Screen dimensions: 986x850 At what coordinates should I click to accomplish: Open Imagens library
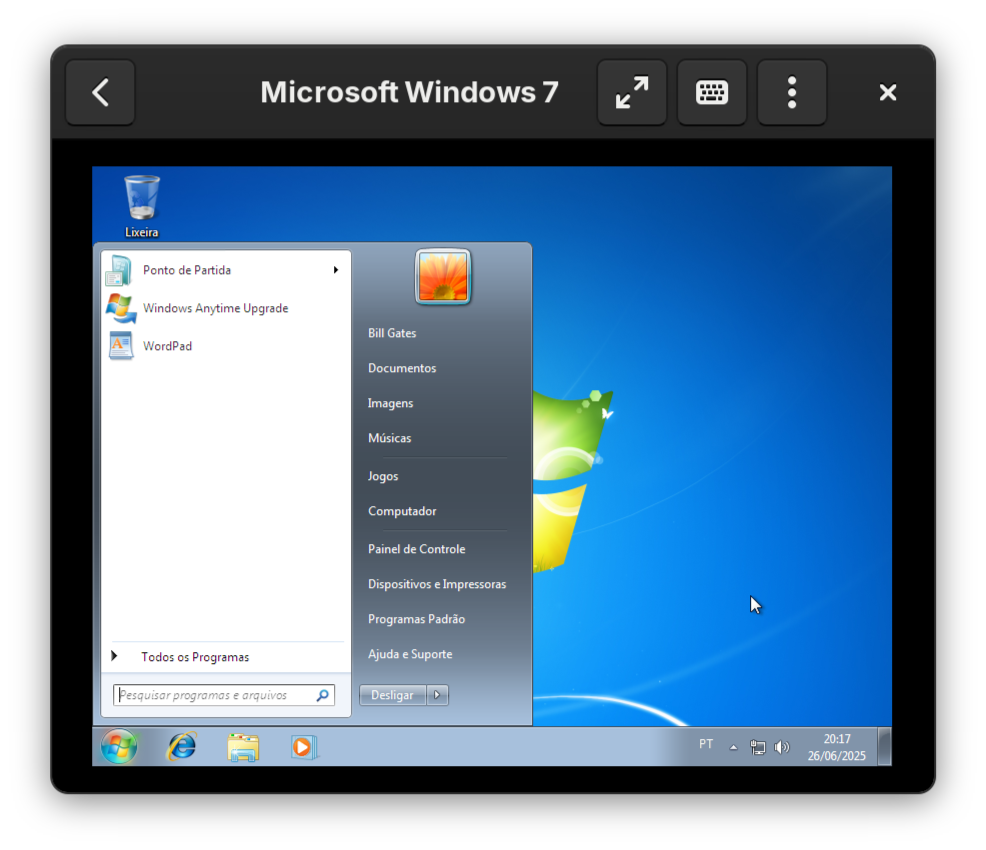(x=390, y=404)
